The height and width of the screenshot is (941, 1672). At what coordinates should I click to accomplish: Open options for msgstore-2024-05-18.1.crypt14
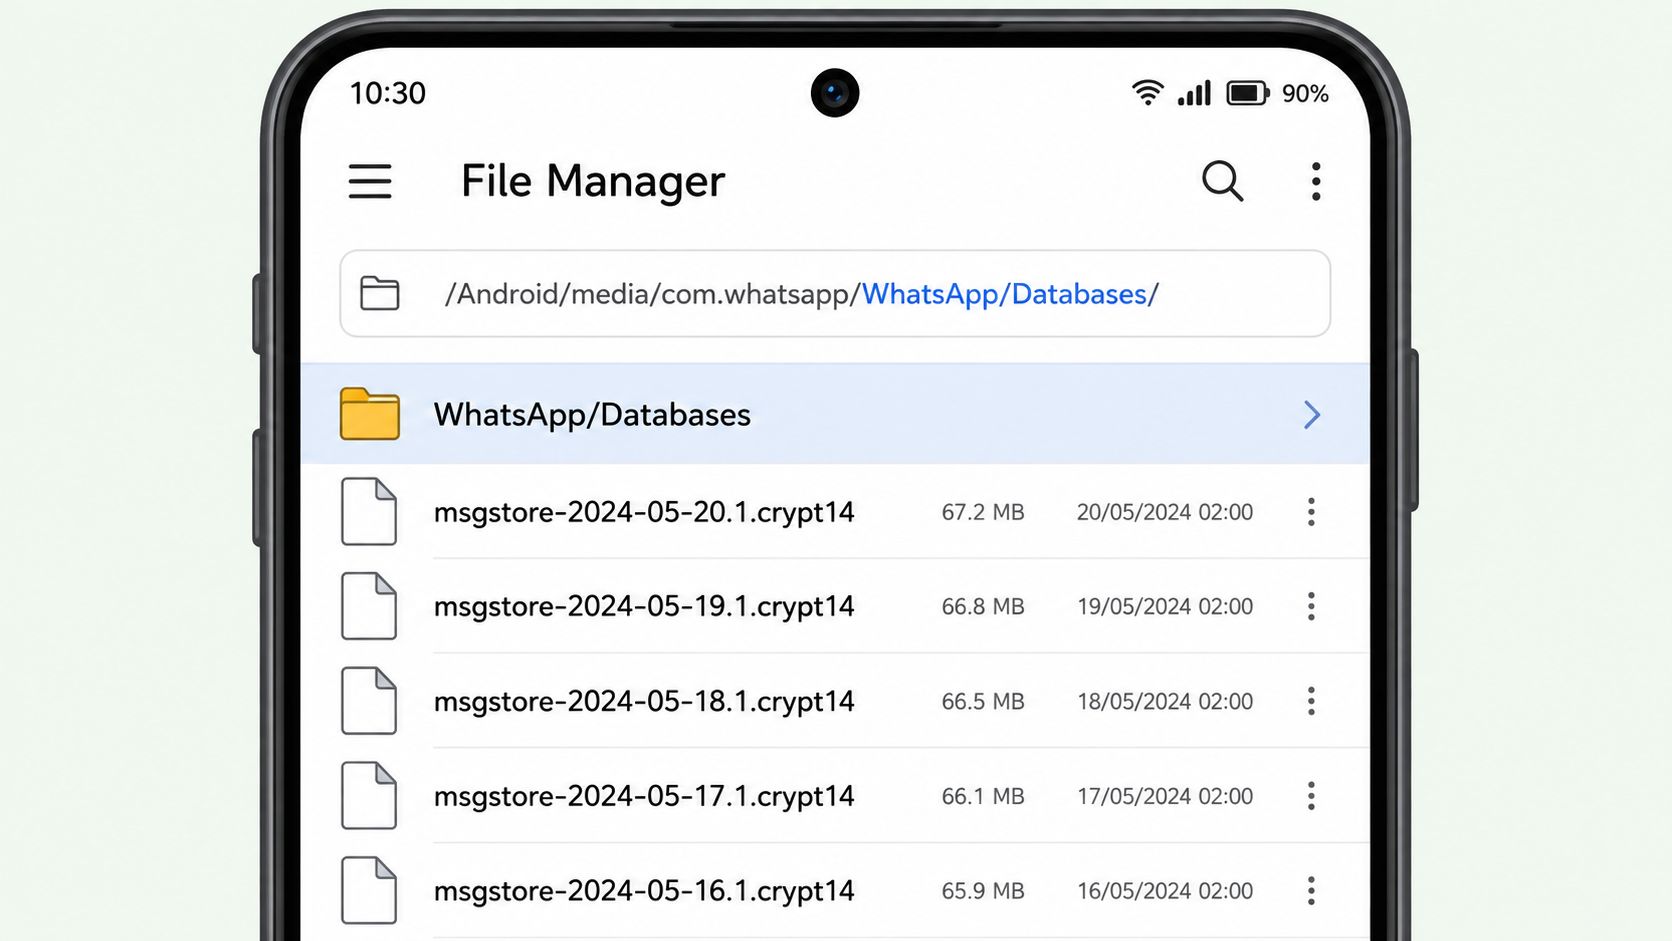coord(1311,701)
